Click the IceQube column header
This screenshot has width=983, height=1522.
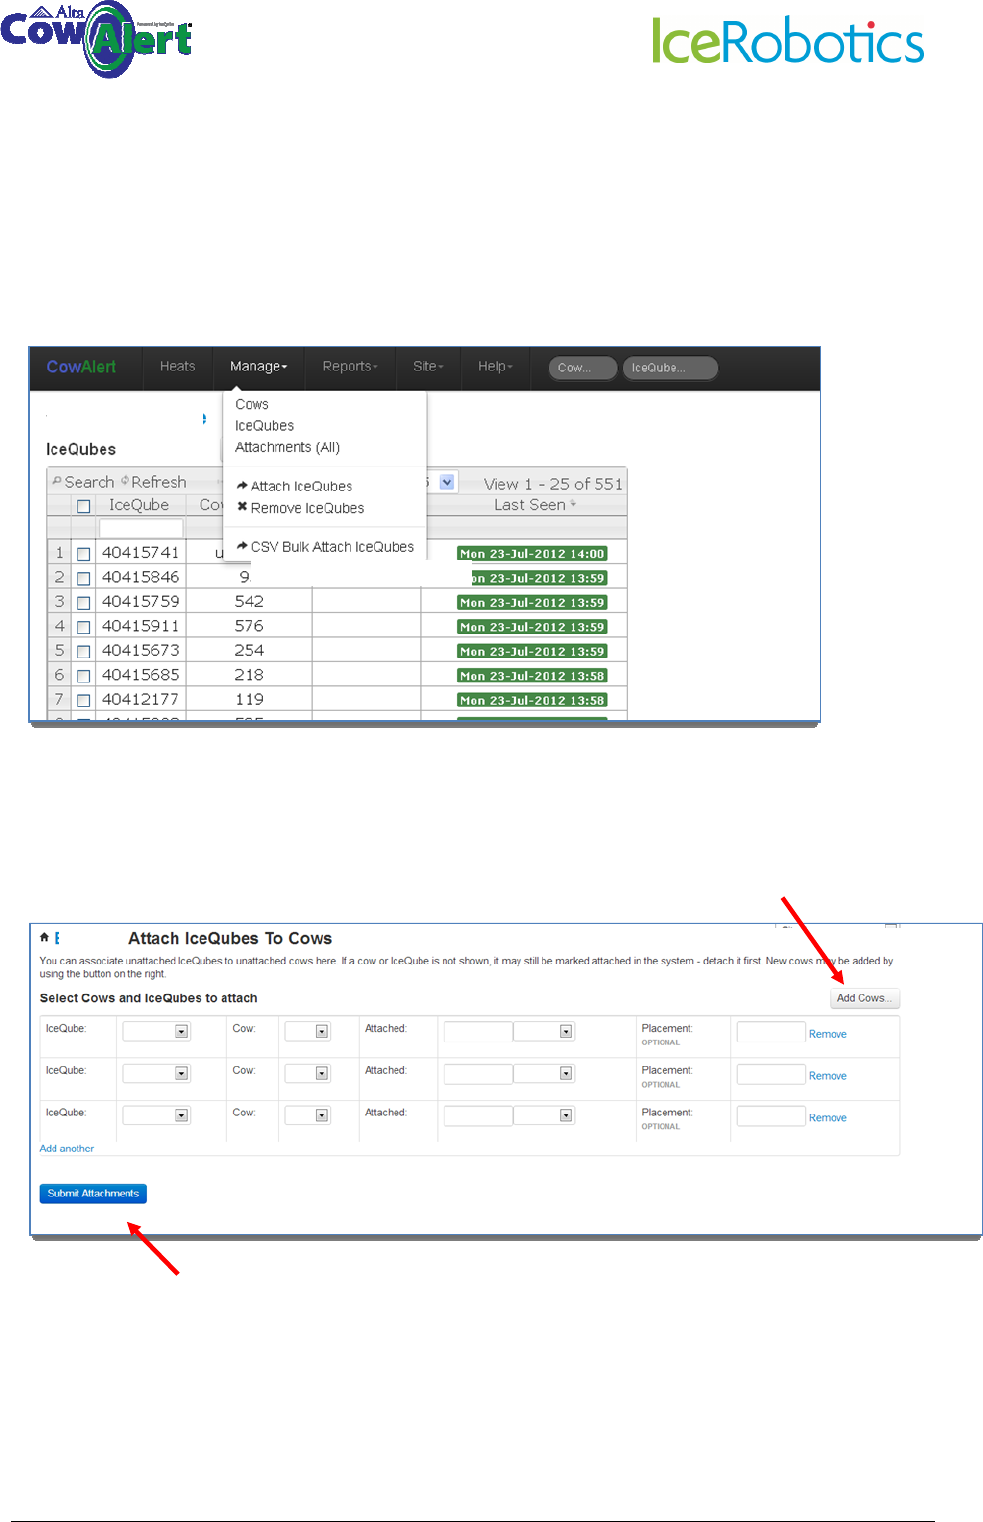point(139,505)
